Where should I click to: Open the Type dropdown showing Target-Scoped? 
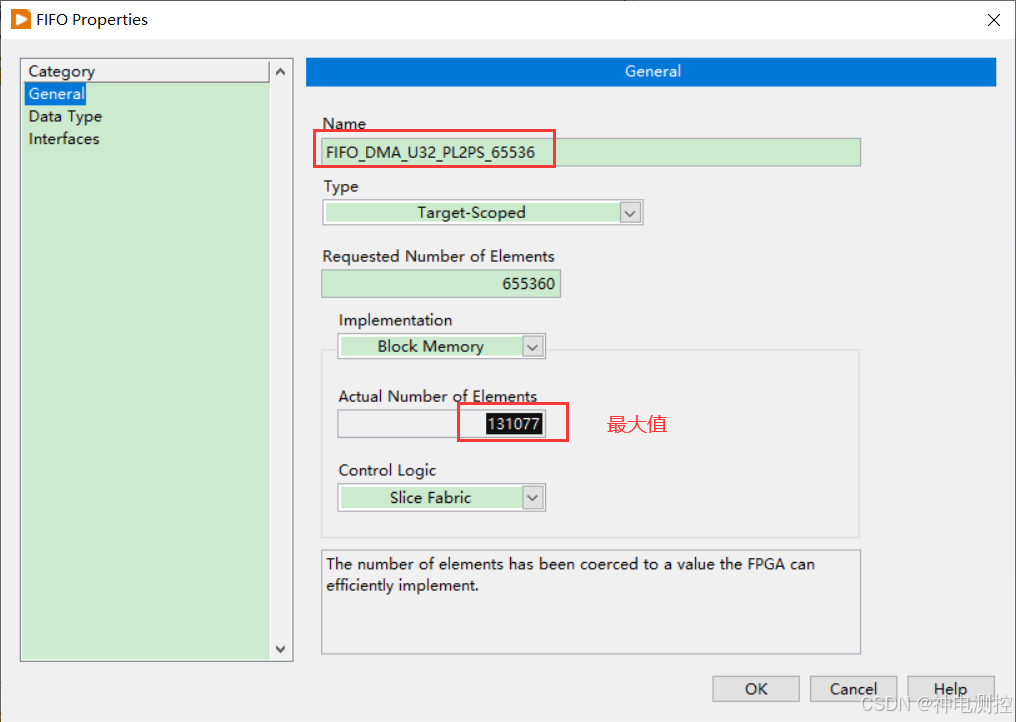click(x=482, y=213)
